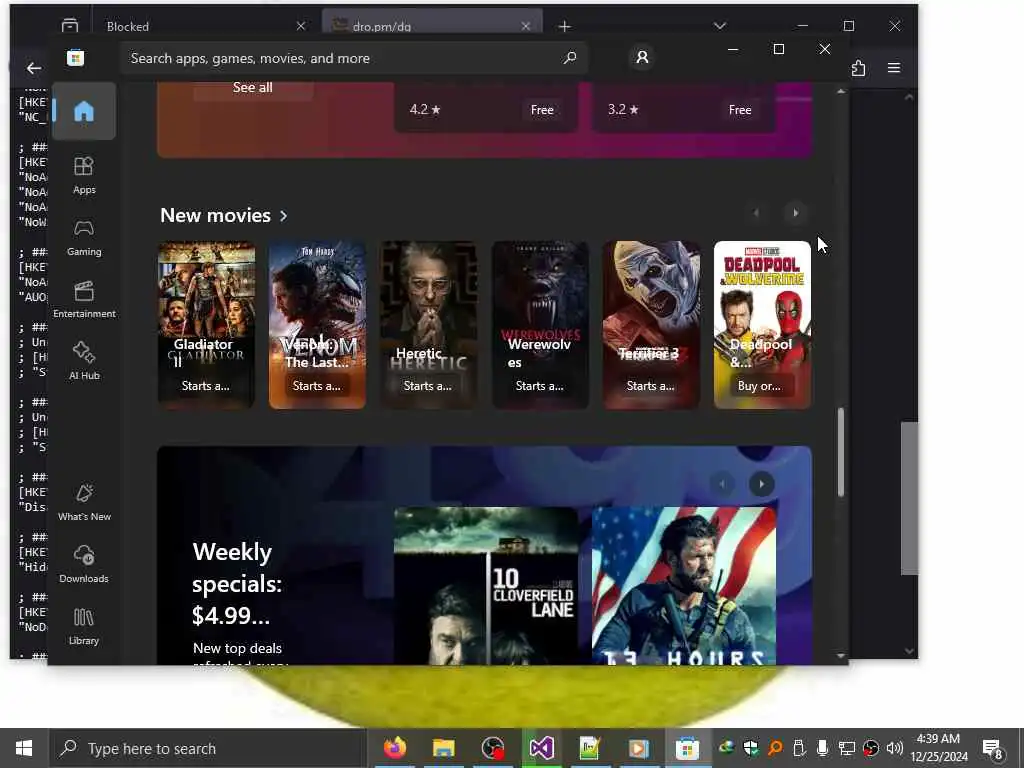The image size is (1024, 768).
Task: Show next New movies with right arrow
Action: [x=795, y=213]
